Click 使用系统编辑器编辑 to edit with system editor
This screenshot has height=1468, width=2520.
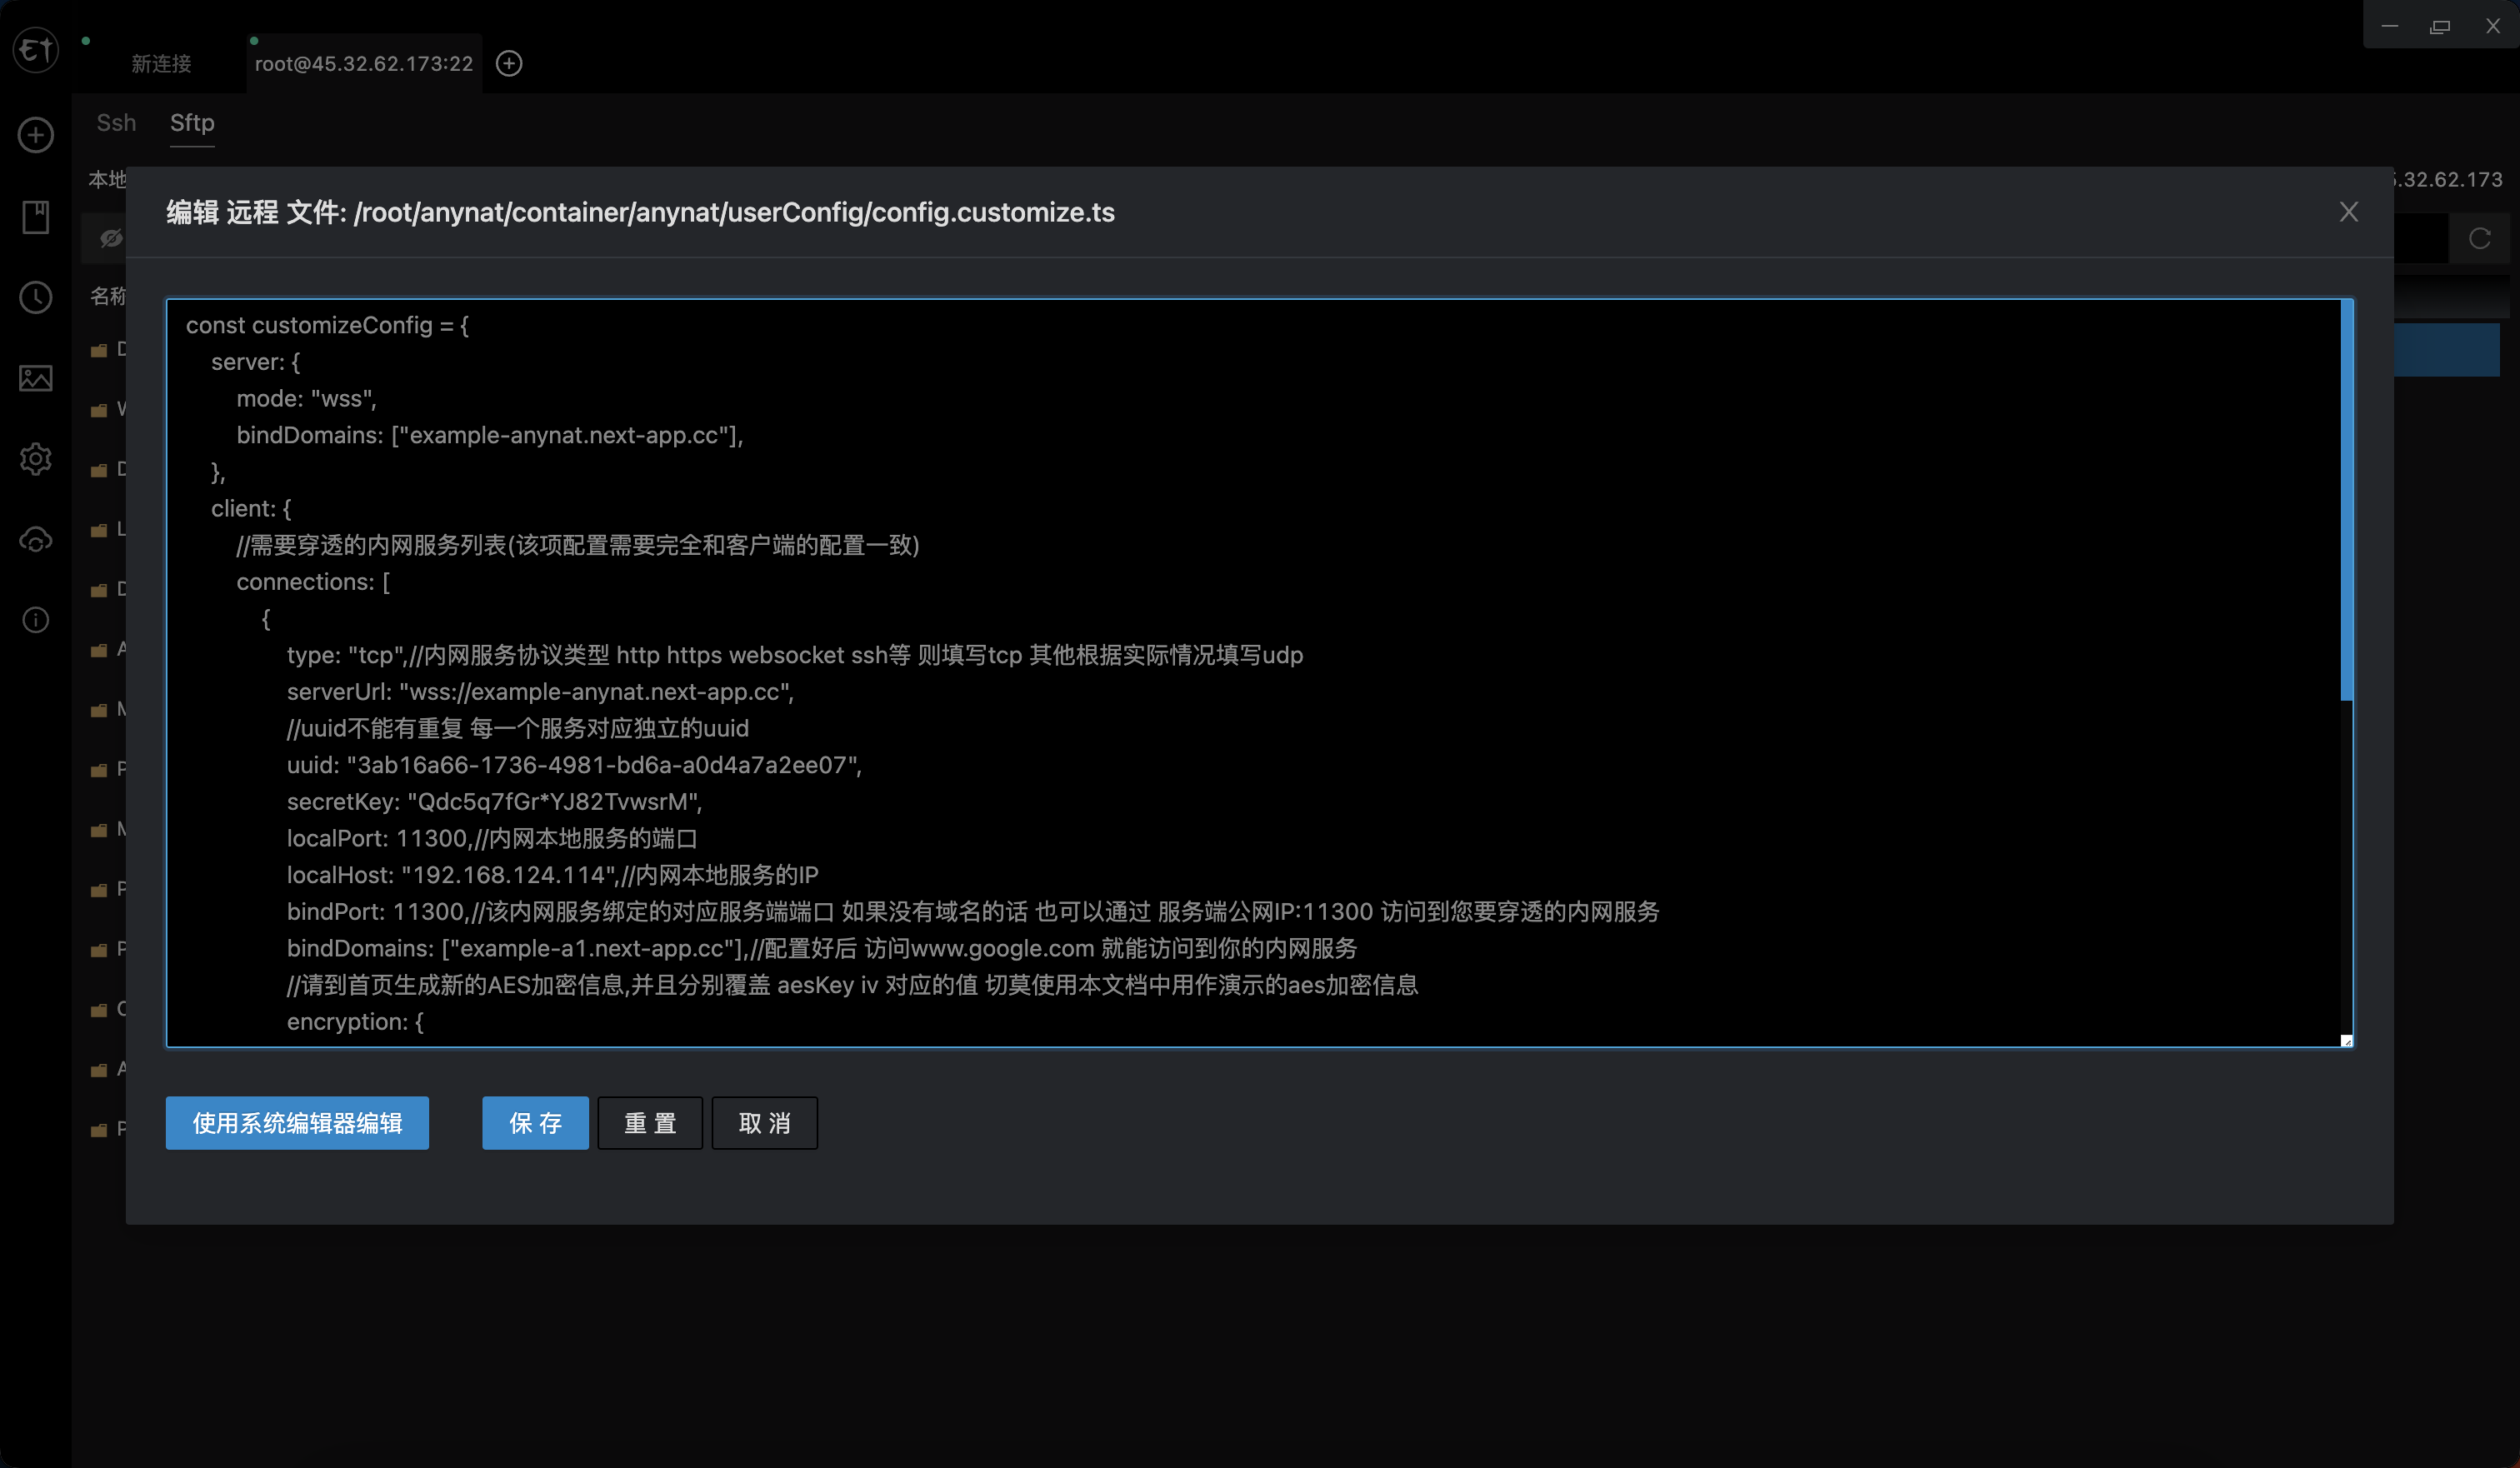pyautogui.click(x=297, y=1123)
